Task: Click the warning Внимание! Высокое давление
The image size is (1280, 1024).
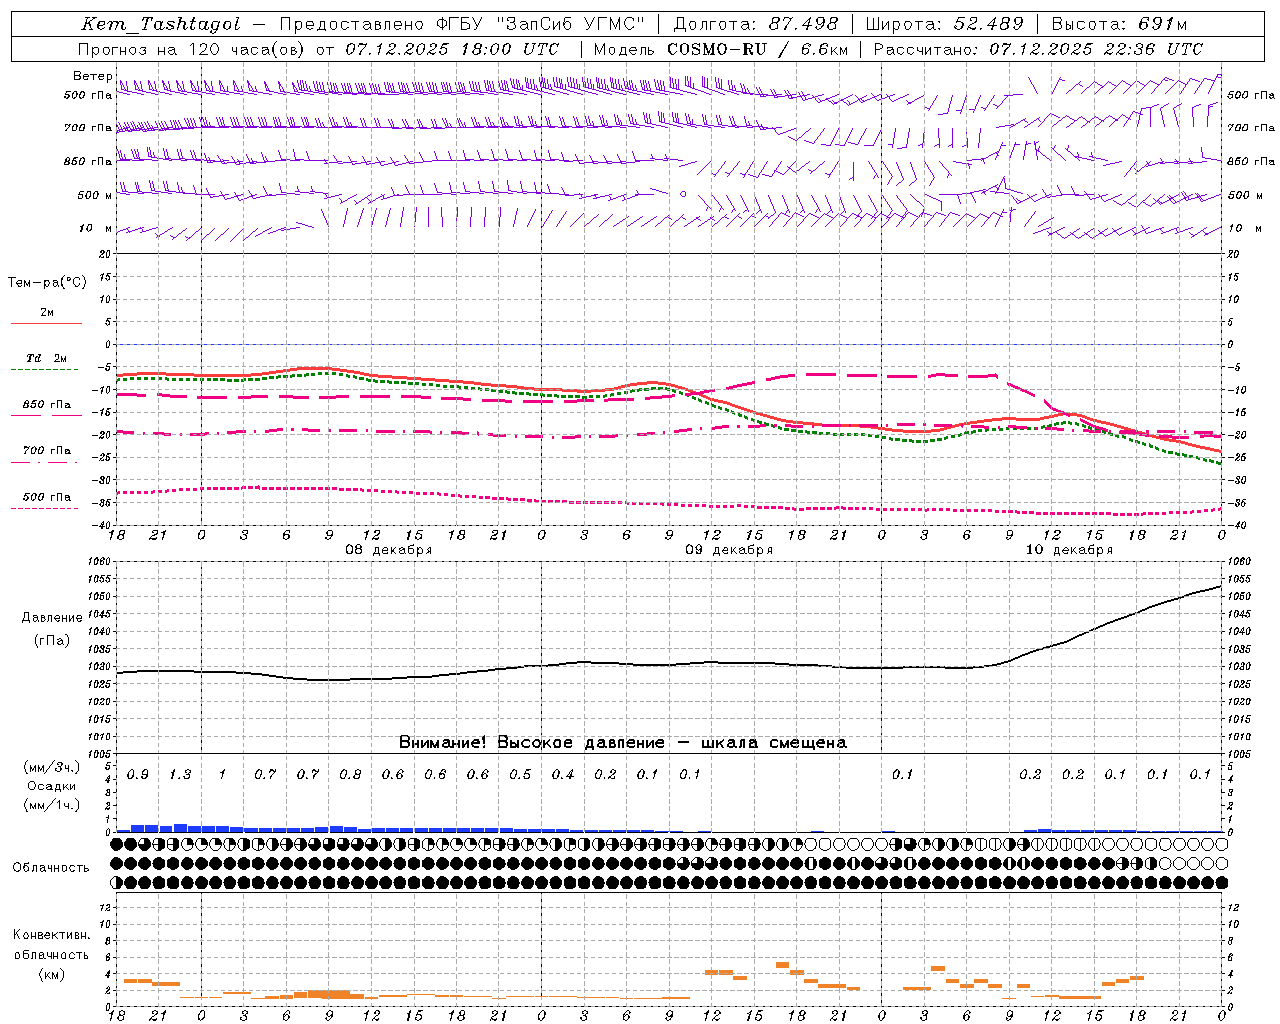Action: click(531, 743)
